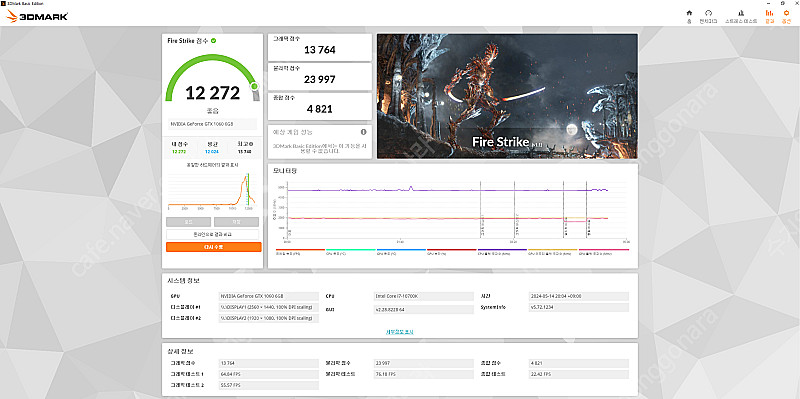Toggle the orange-red frame rate legend
800x399 pixels.
click(x=300, y=252)
